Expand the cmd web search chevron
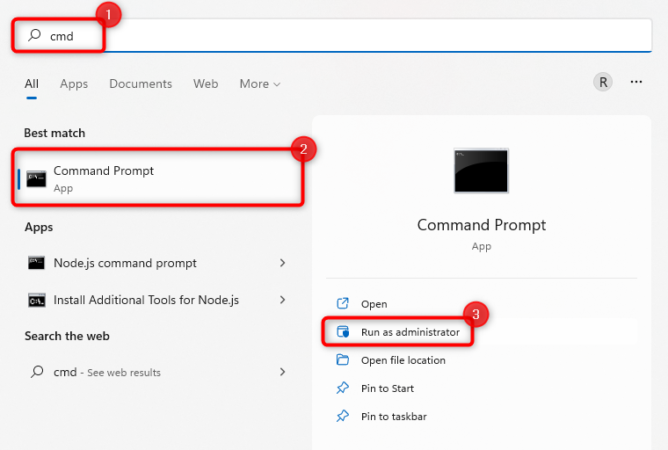Image resolution: width=668 pixels, height=450 pixels. click(283, 372)
